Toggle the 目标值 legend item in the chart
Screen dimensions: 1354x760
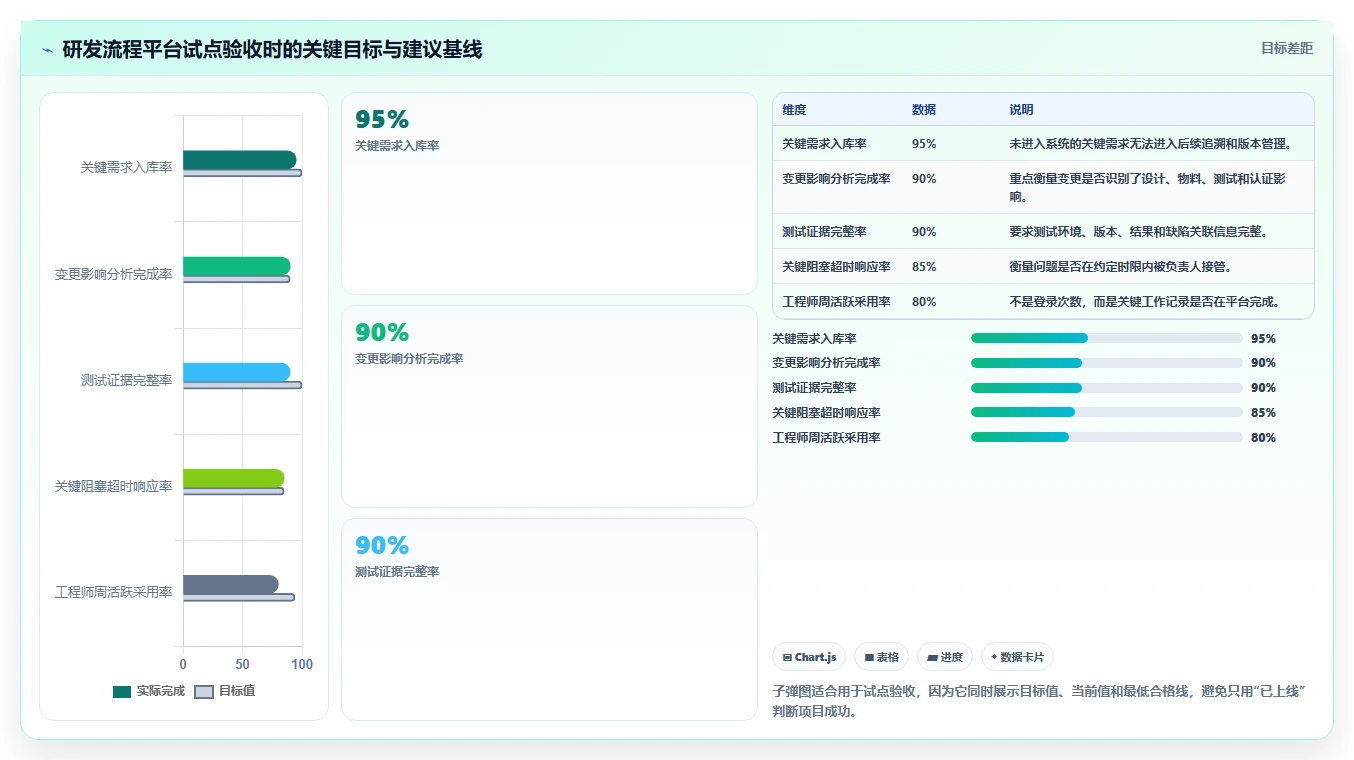point(225,691)
